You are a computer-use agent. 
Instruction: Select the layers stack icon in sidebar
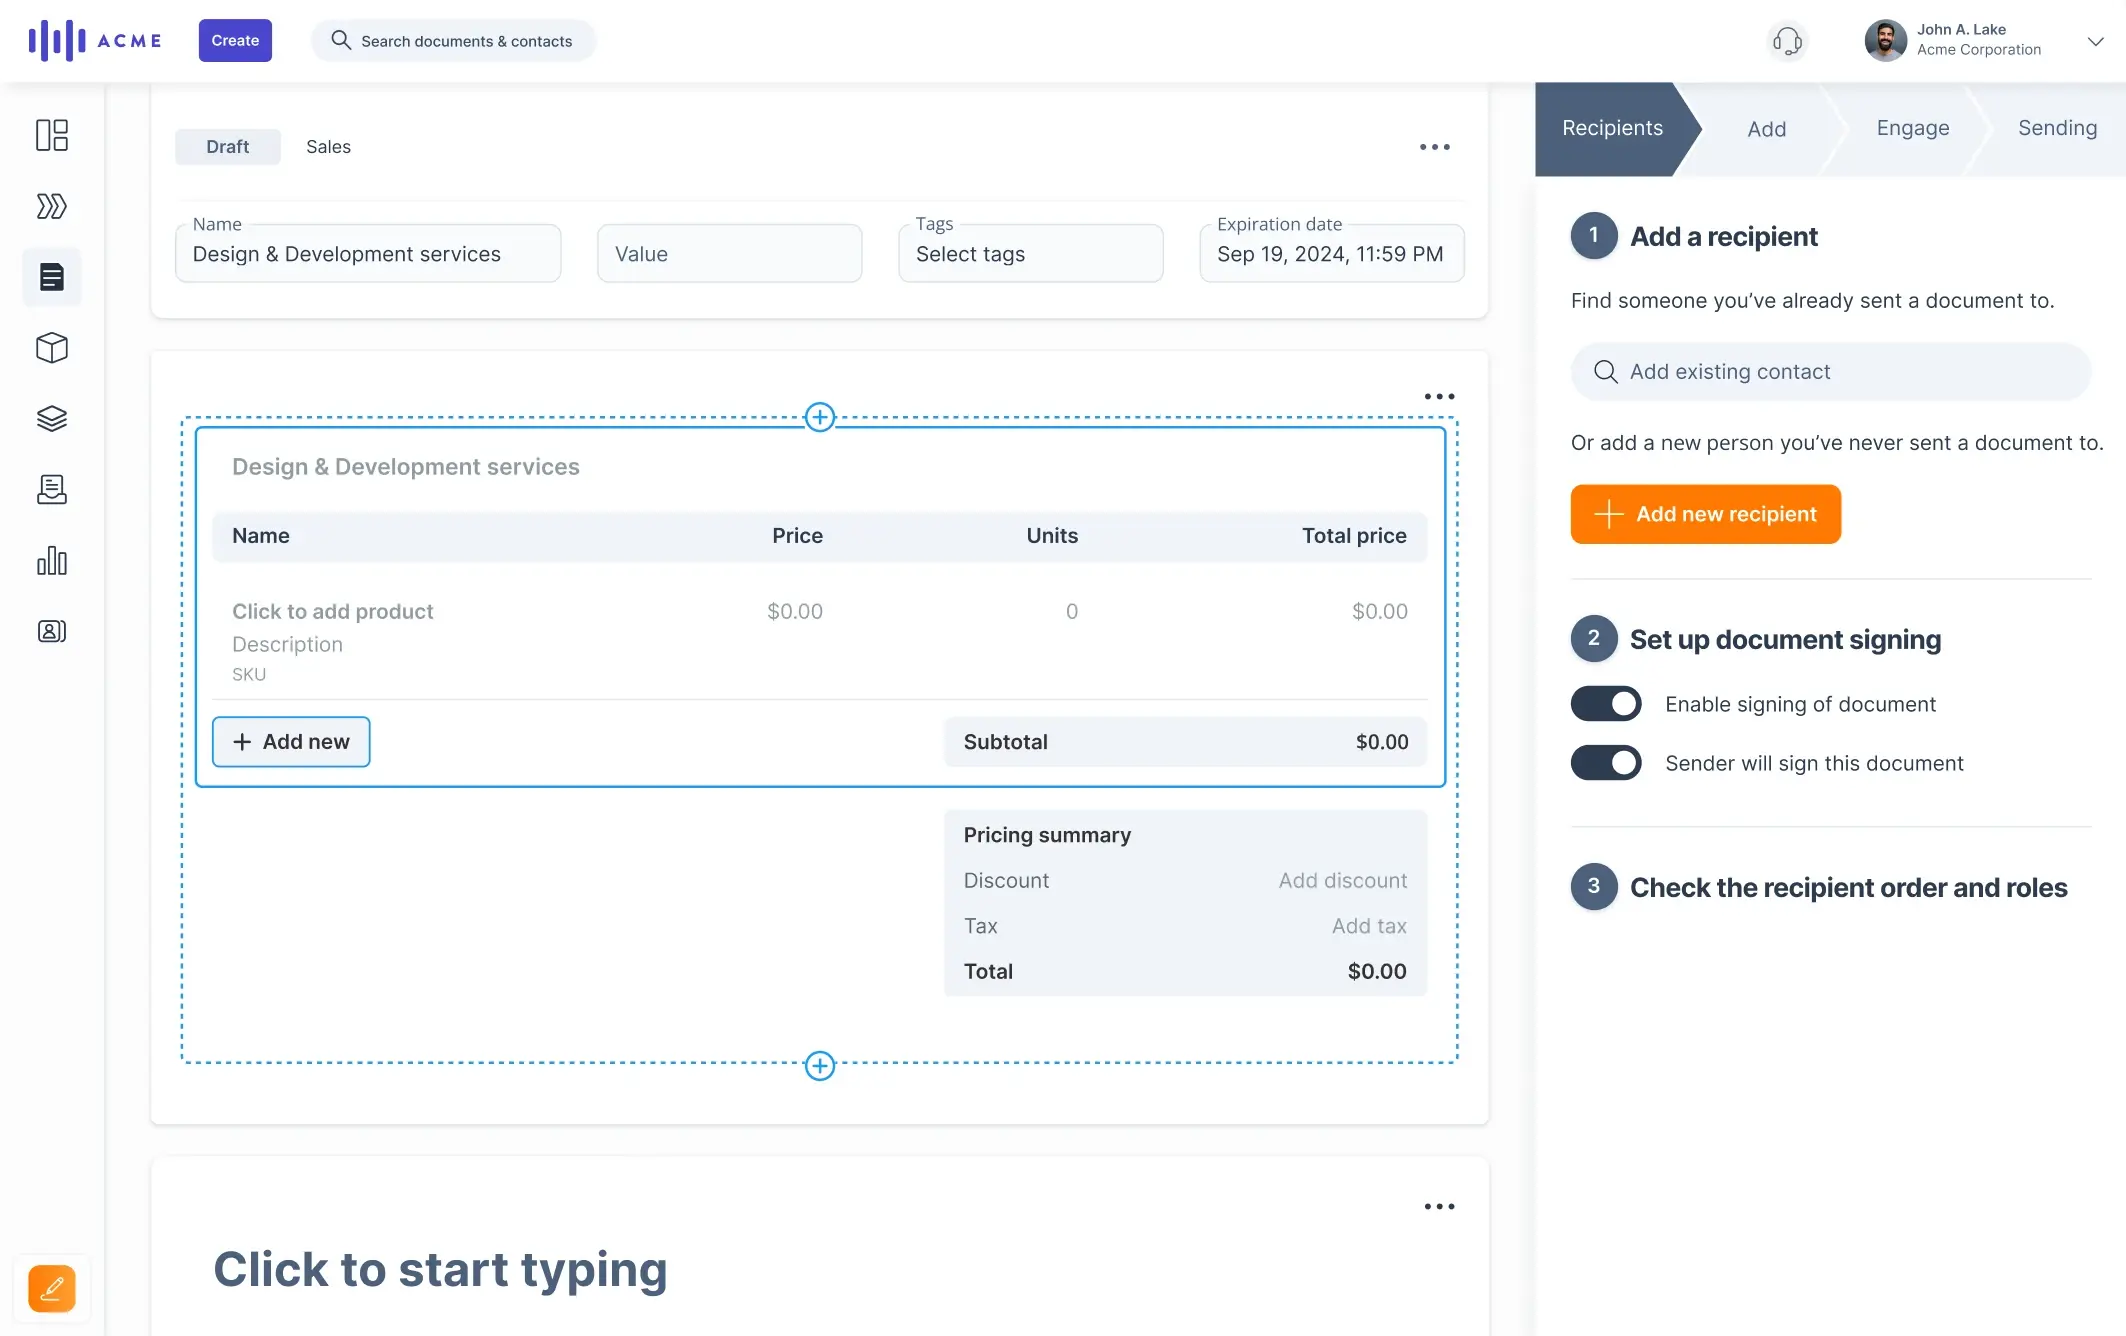51,419
